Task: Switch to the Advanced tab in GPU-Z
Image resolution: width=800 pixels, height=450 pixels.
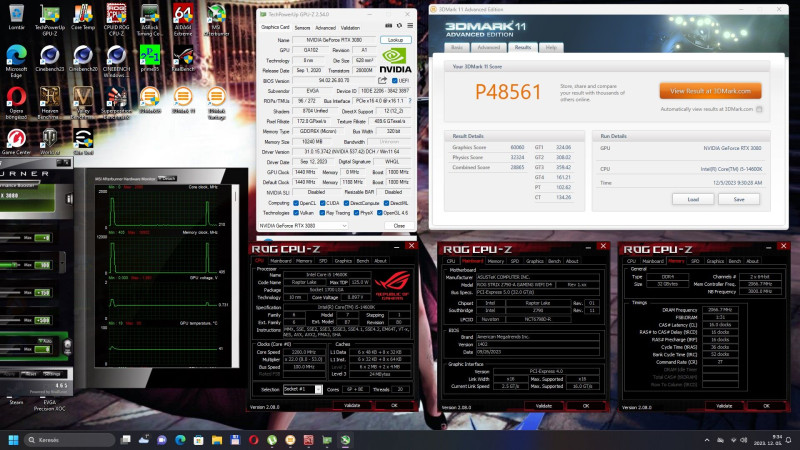Action: coord(326,28)
